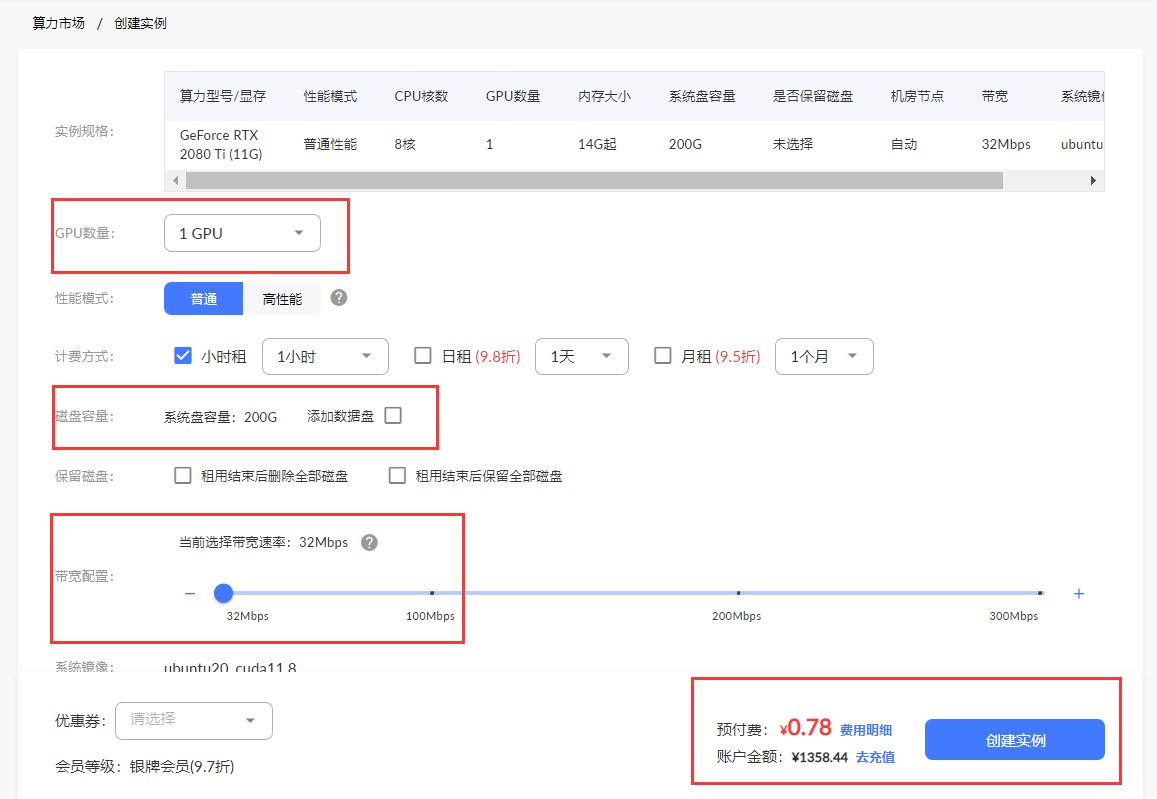Screen dimensions: 1157x799
Task: Click the 未选择 disk retention cell
Action: click(792, 145)
